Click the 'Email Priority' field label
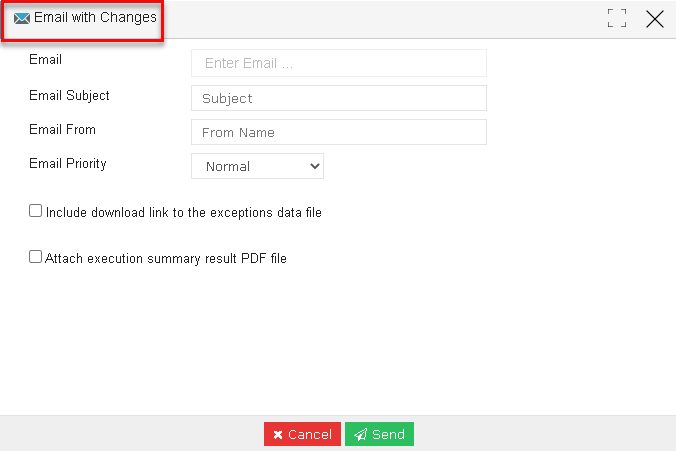This screenshot has width=676, height=451. (x=68, y=163)
